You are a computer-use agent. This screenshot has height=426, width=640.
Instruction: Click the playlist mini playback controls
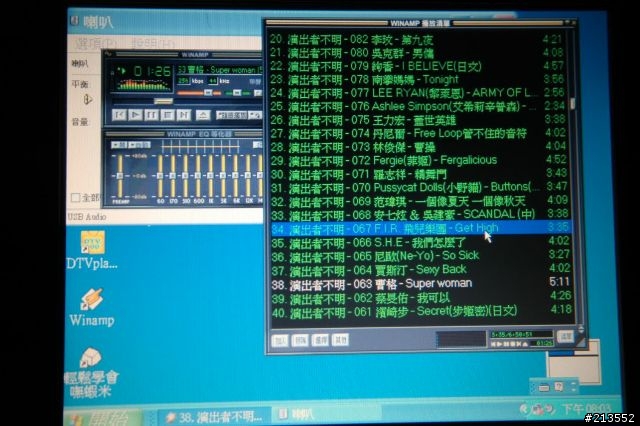click(x=509, y=344)
